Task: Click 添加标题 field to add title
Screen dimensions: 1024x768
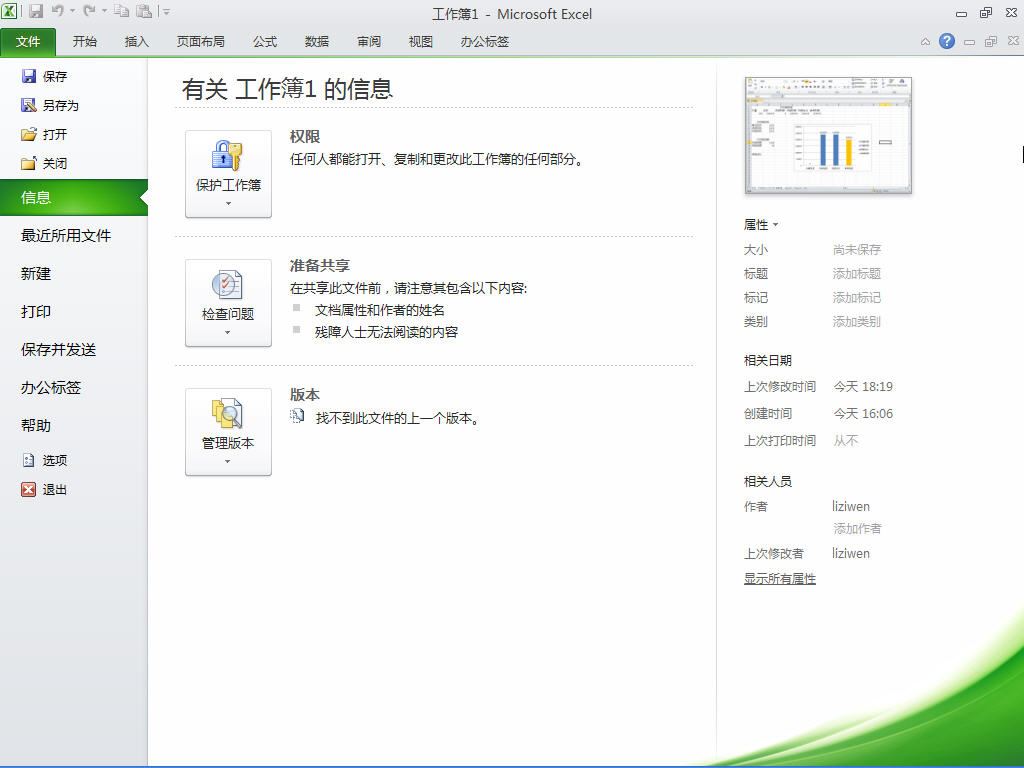Action: click(857, 274)
